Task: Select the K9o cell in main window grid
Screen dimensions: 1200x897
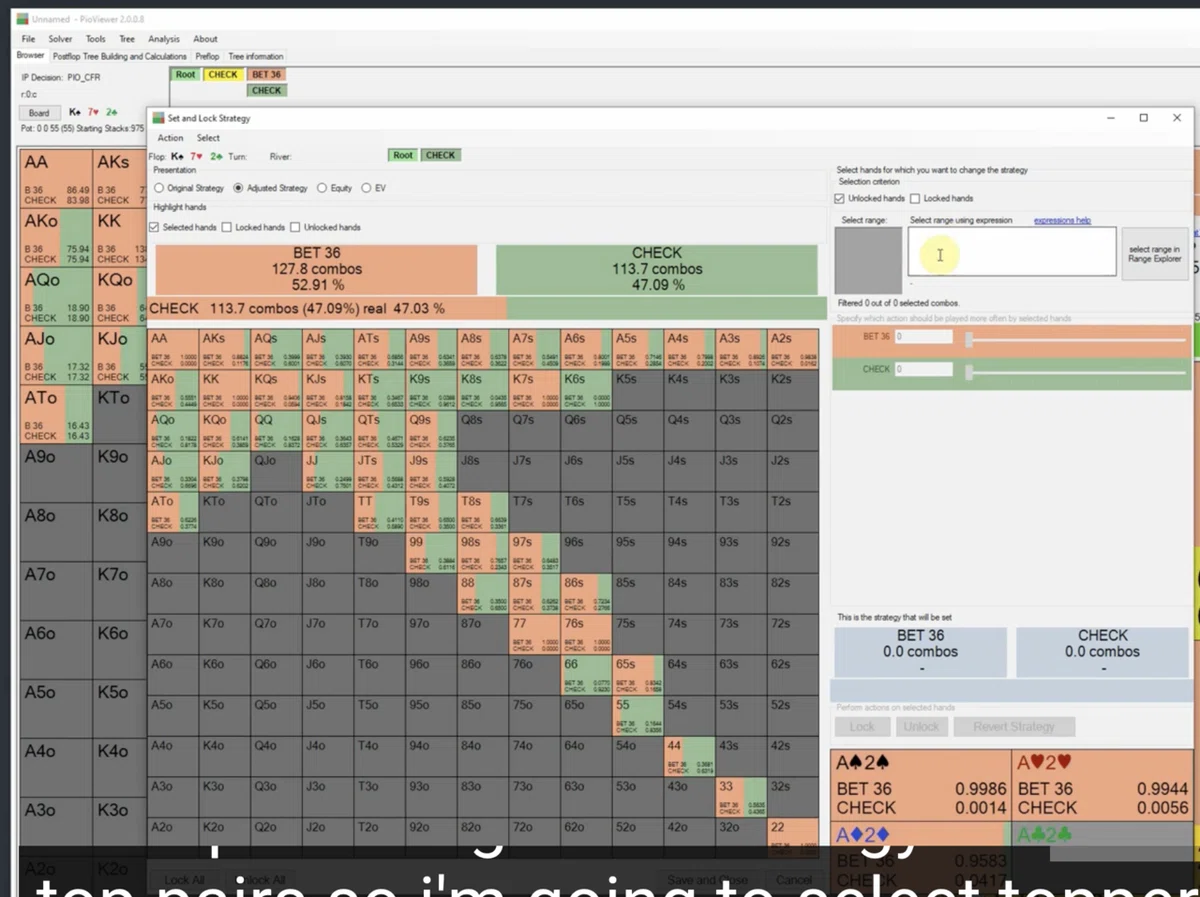Action: pos(120,474)
